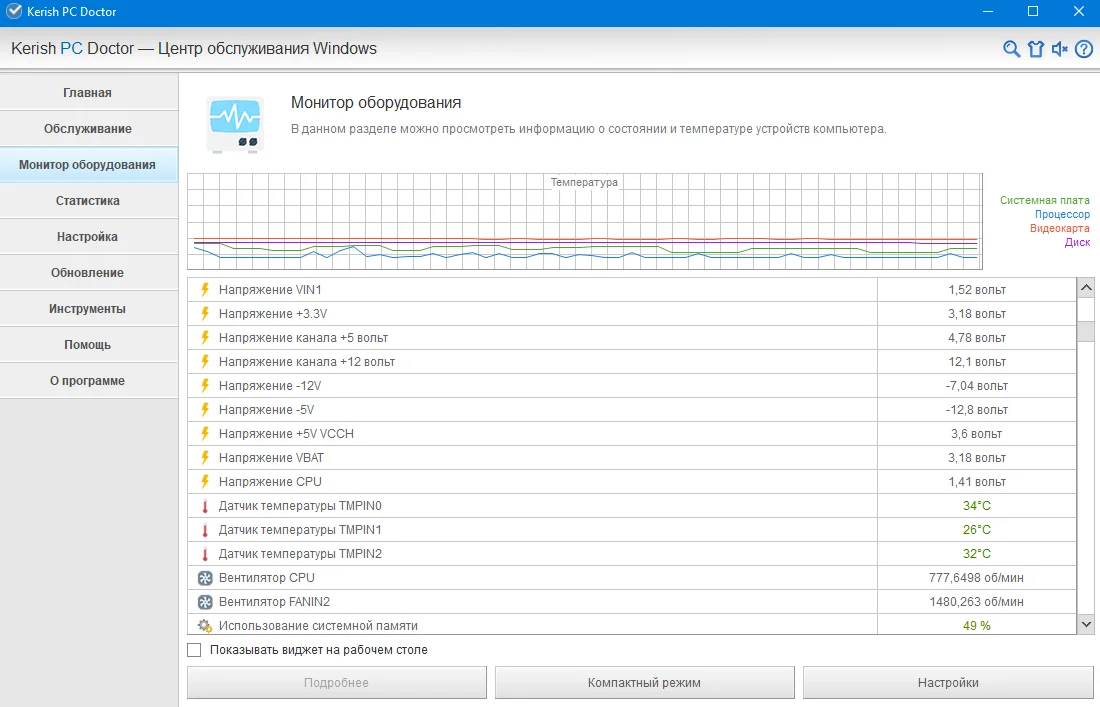Enable the desktop widget checkbox
Viewport: 1100px width, 707px height.
[x=194, y=650]
